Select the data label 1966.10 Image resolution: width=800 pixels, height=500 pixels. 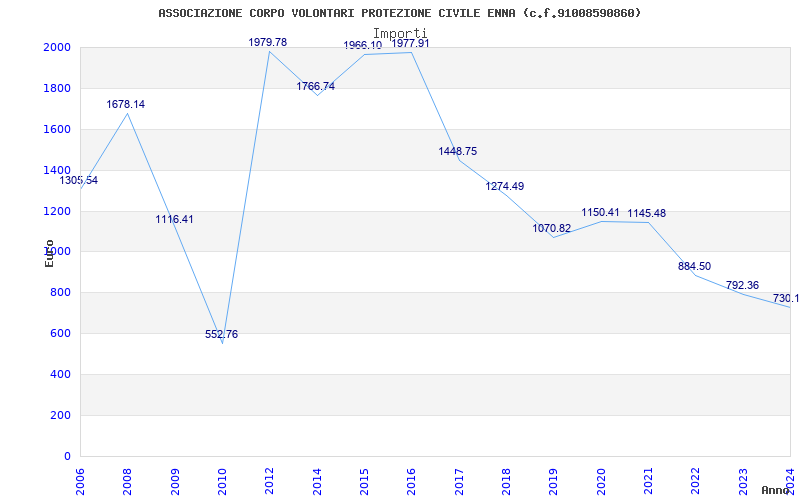[363, 45]
